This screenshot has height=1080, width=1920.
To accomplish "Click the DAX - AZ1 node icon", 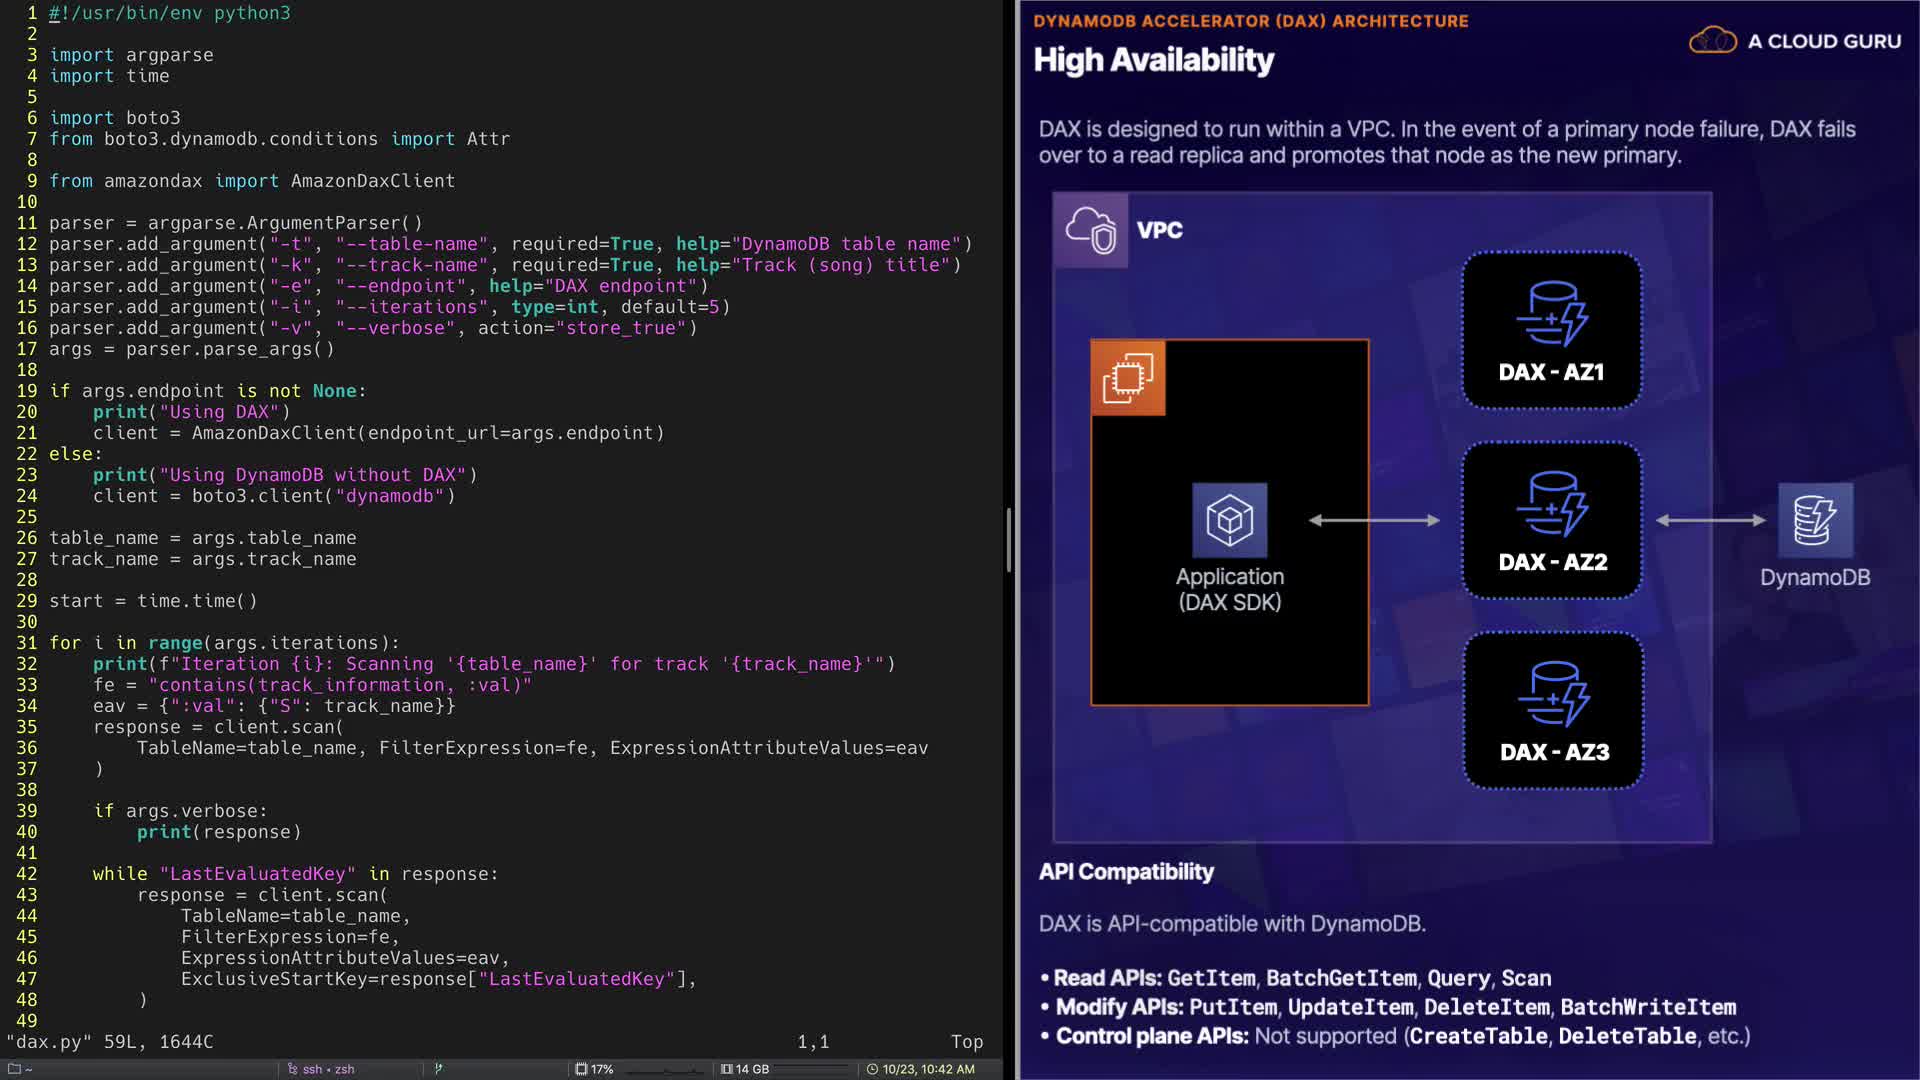I will tap(1551, 313).
